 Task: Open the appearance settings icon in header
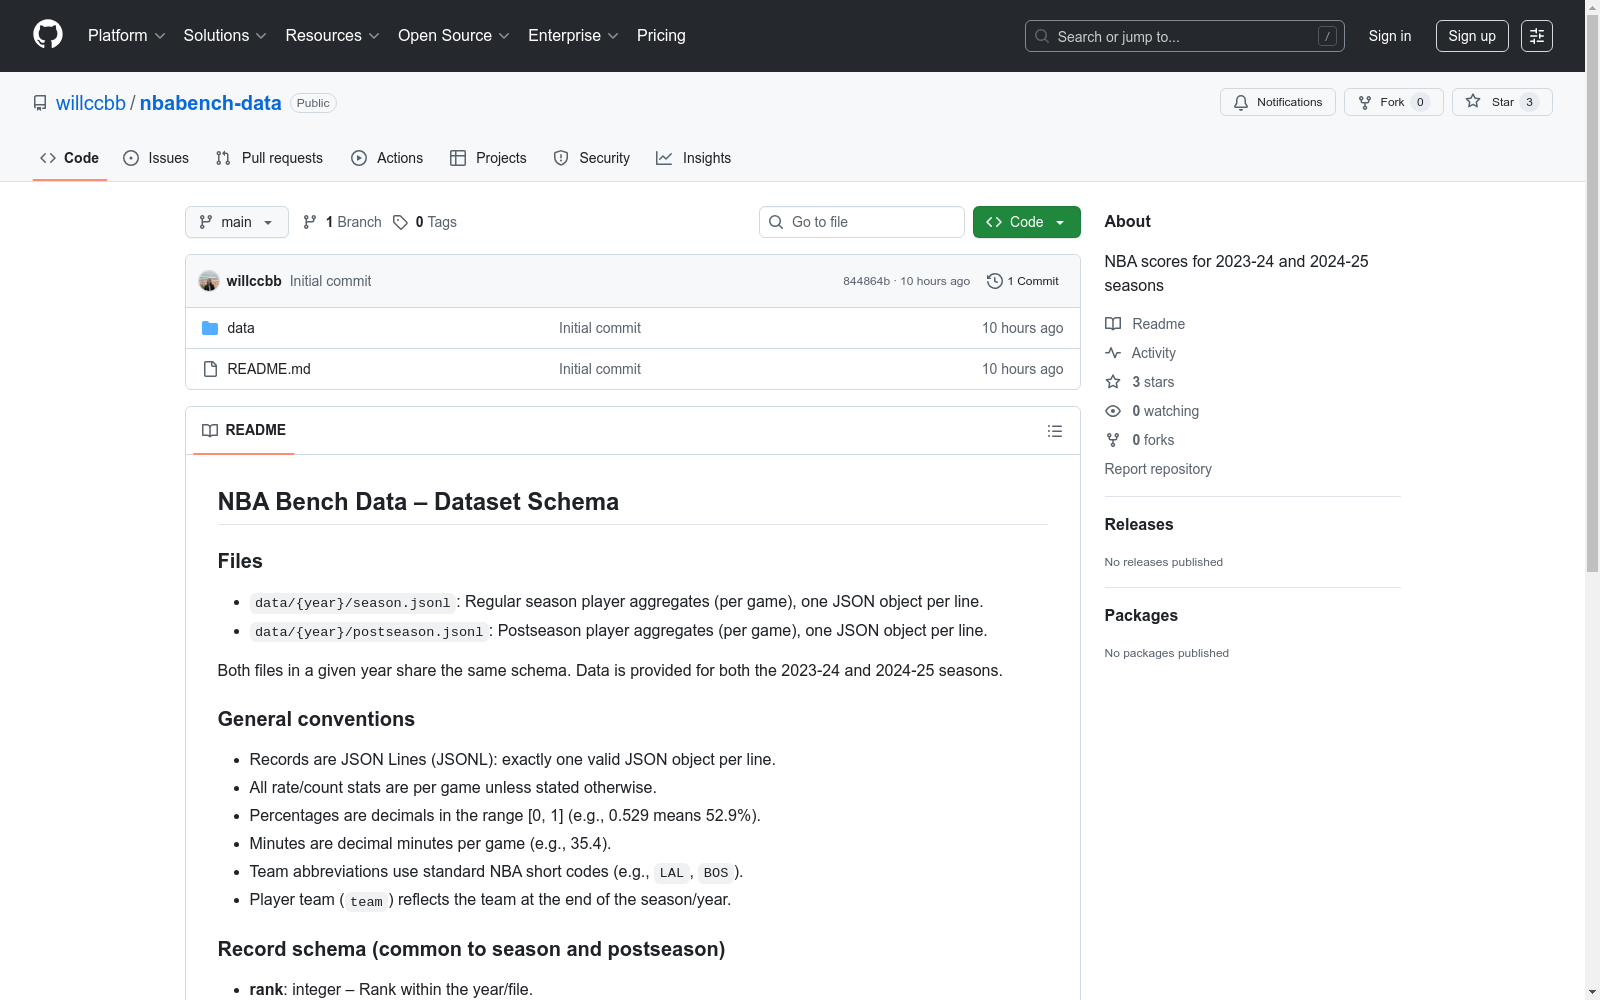click(x=1536, y=36)
